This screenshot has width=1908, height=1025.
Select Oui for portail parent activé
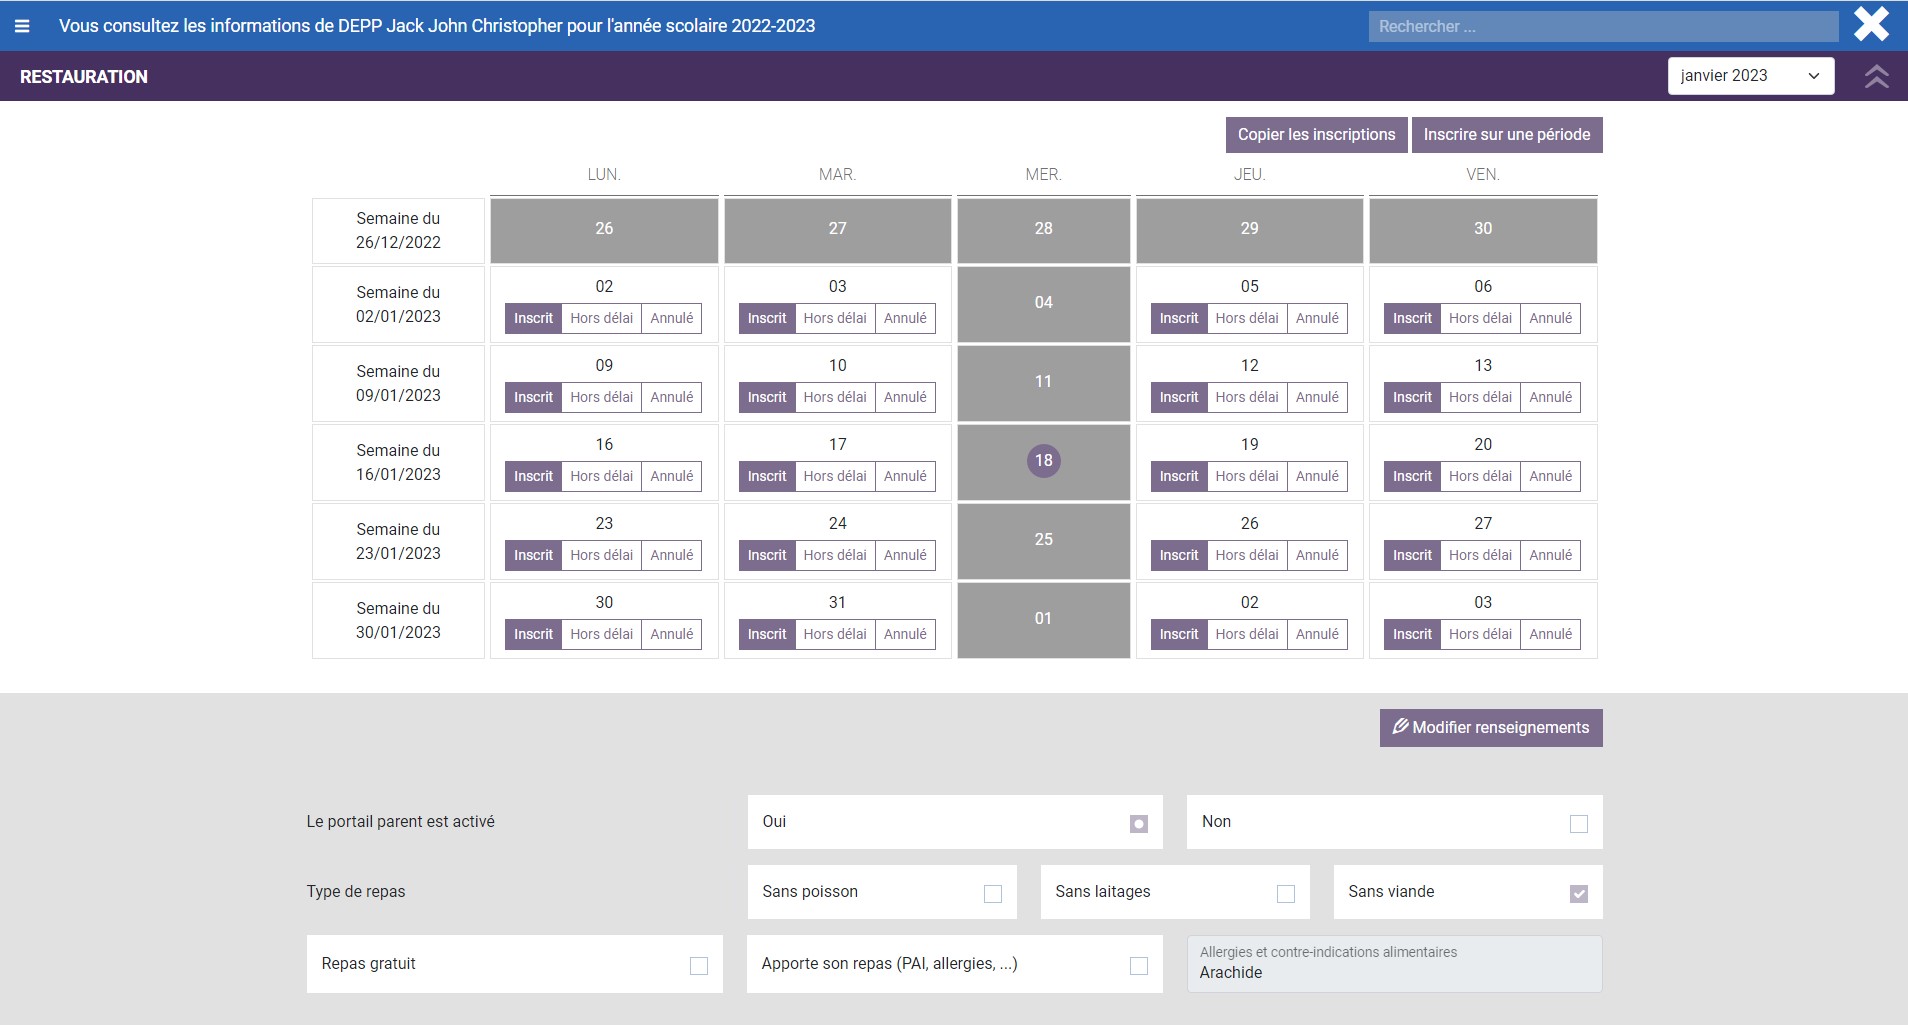1138,824
